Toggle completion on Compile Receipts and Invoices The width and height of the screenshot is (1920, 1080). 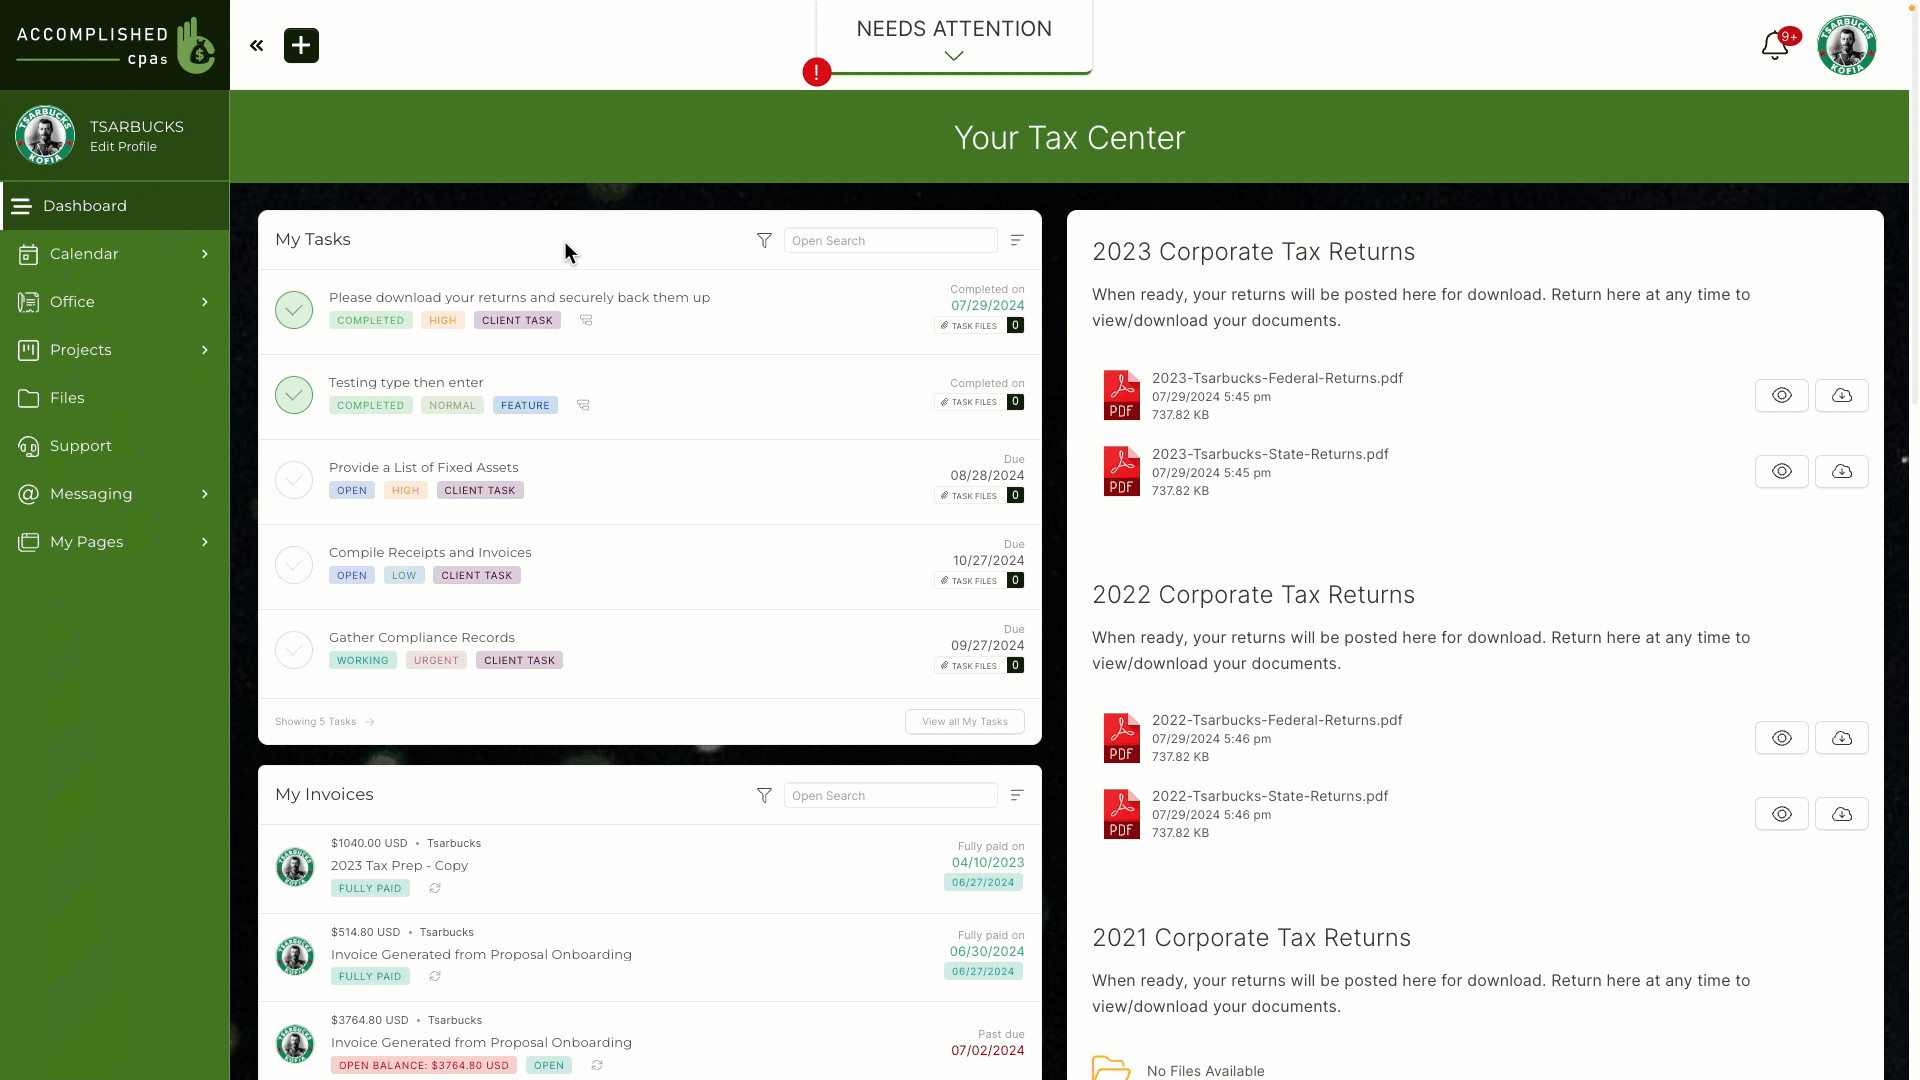point(293,564)
